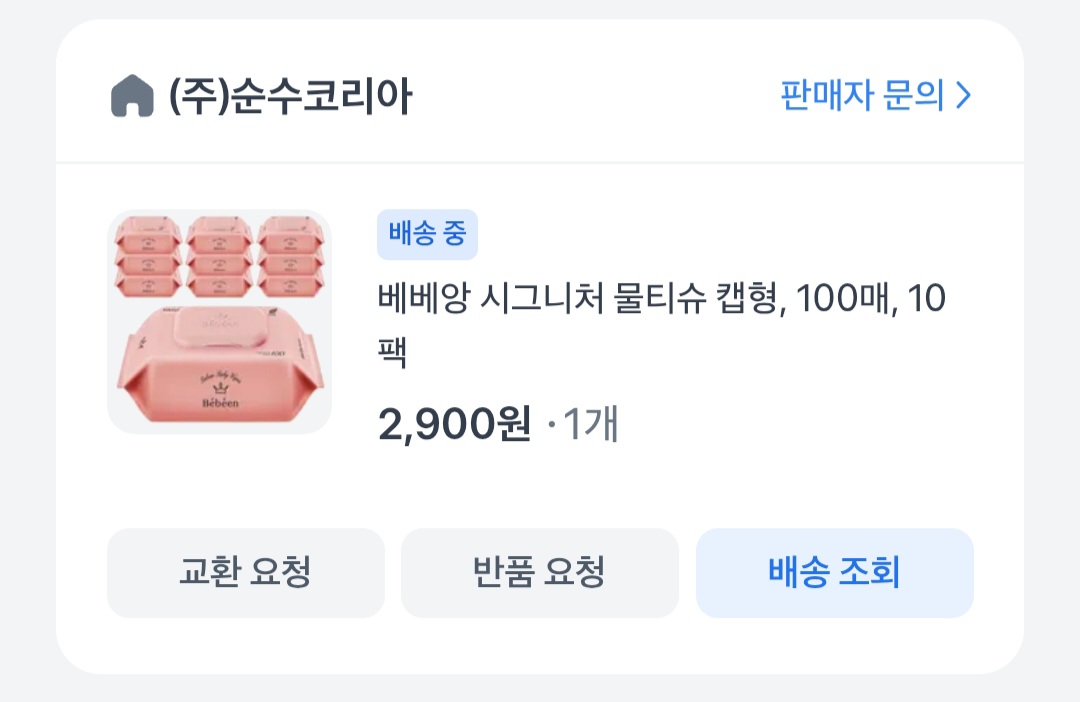Tap the 배송 중 status badge
This screenshot has height=702, width=1080.
point(427,234)
